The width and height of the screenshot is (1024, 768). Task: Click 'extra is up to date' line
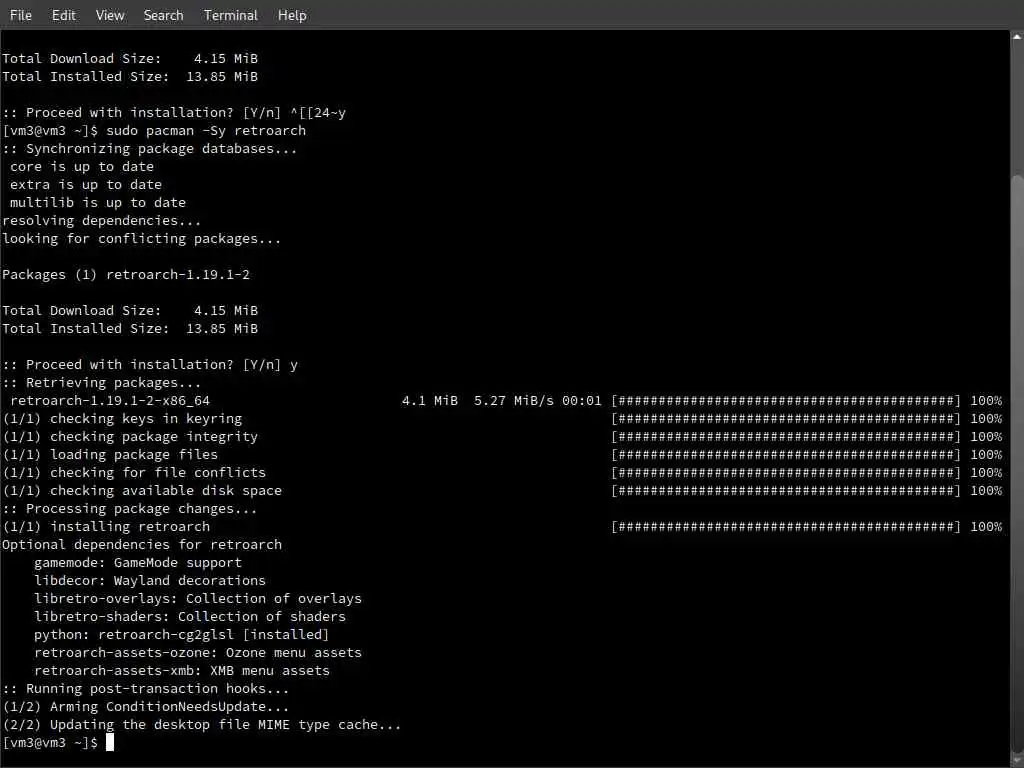click(x=86, y=185)
